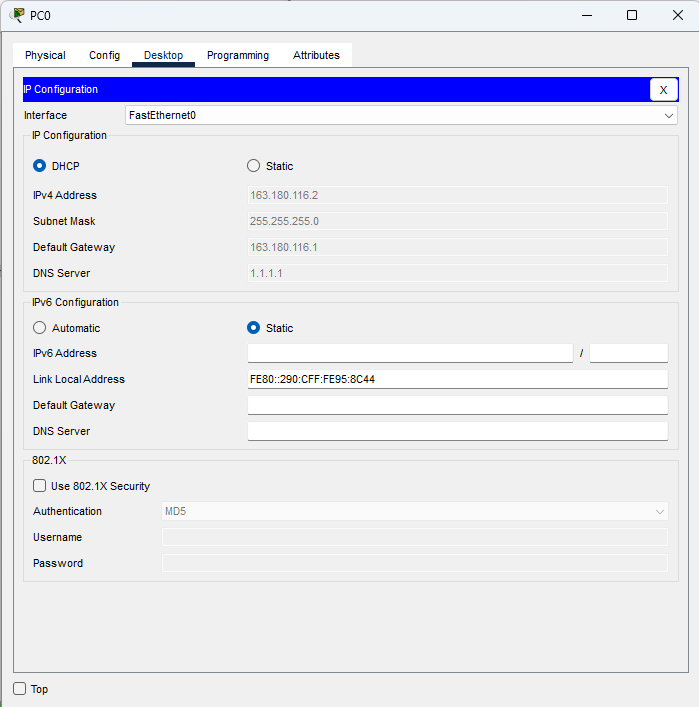The image size is (699, 707).
Task: Focus the IPv6 prefix length field
Action: [x=629, y=353]
